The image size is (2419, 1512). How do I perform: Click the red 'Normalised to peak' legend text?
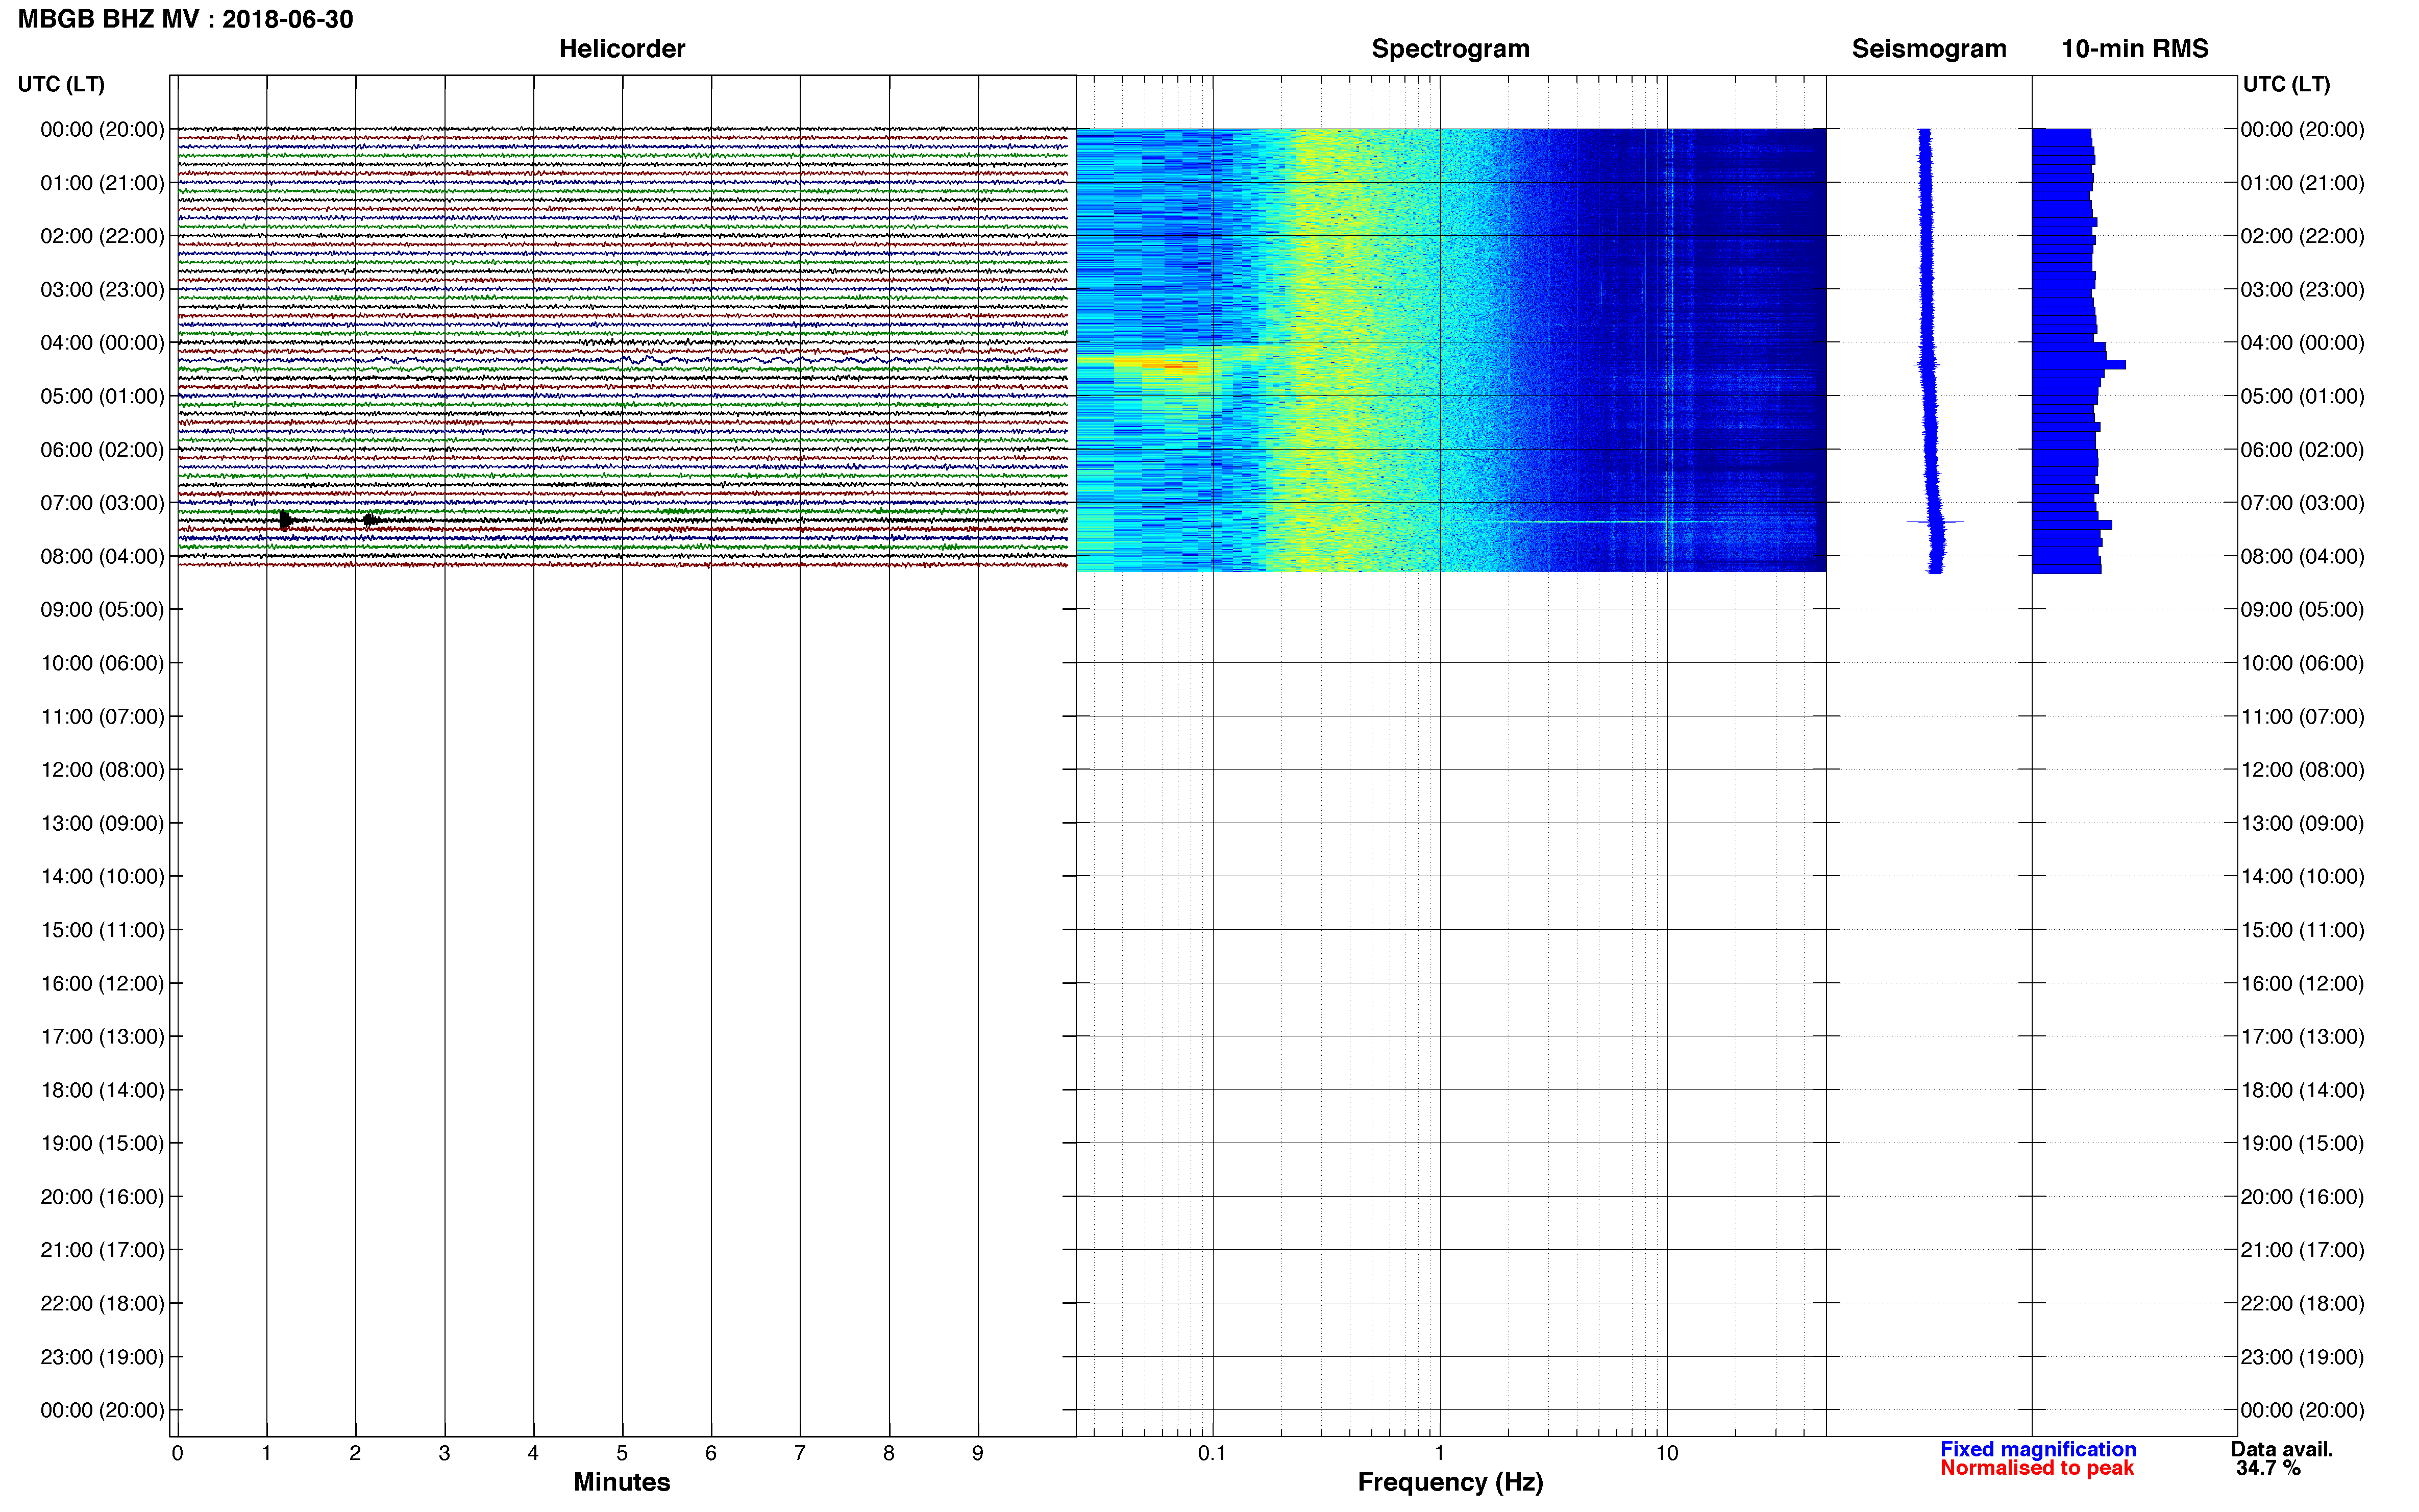click(2037, 1468)
